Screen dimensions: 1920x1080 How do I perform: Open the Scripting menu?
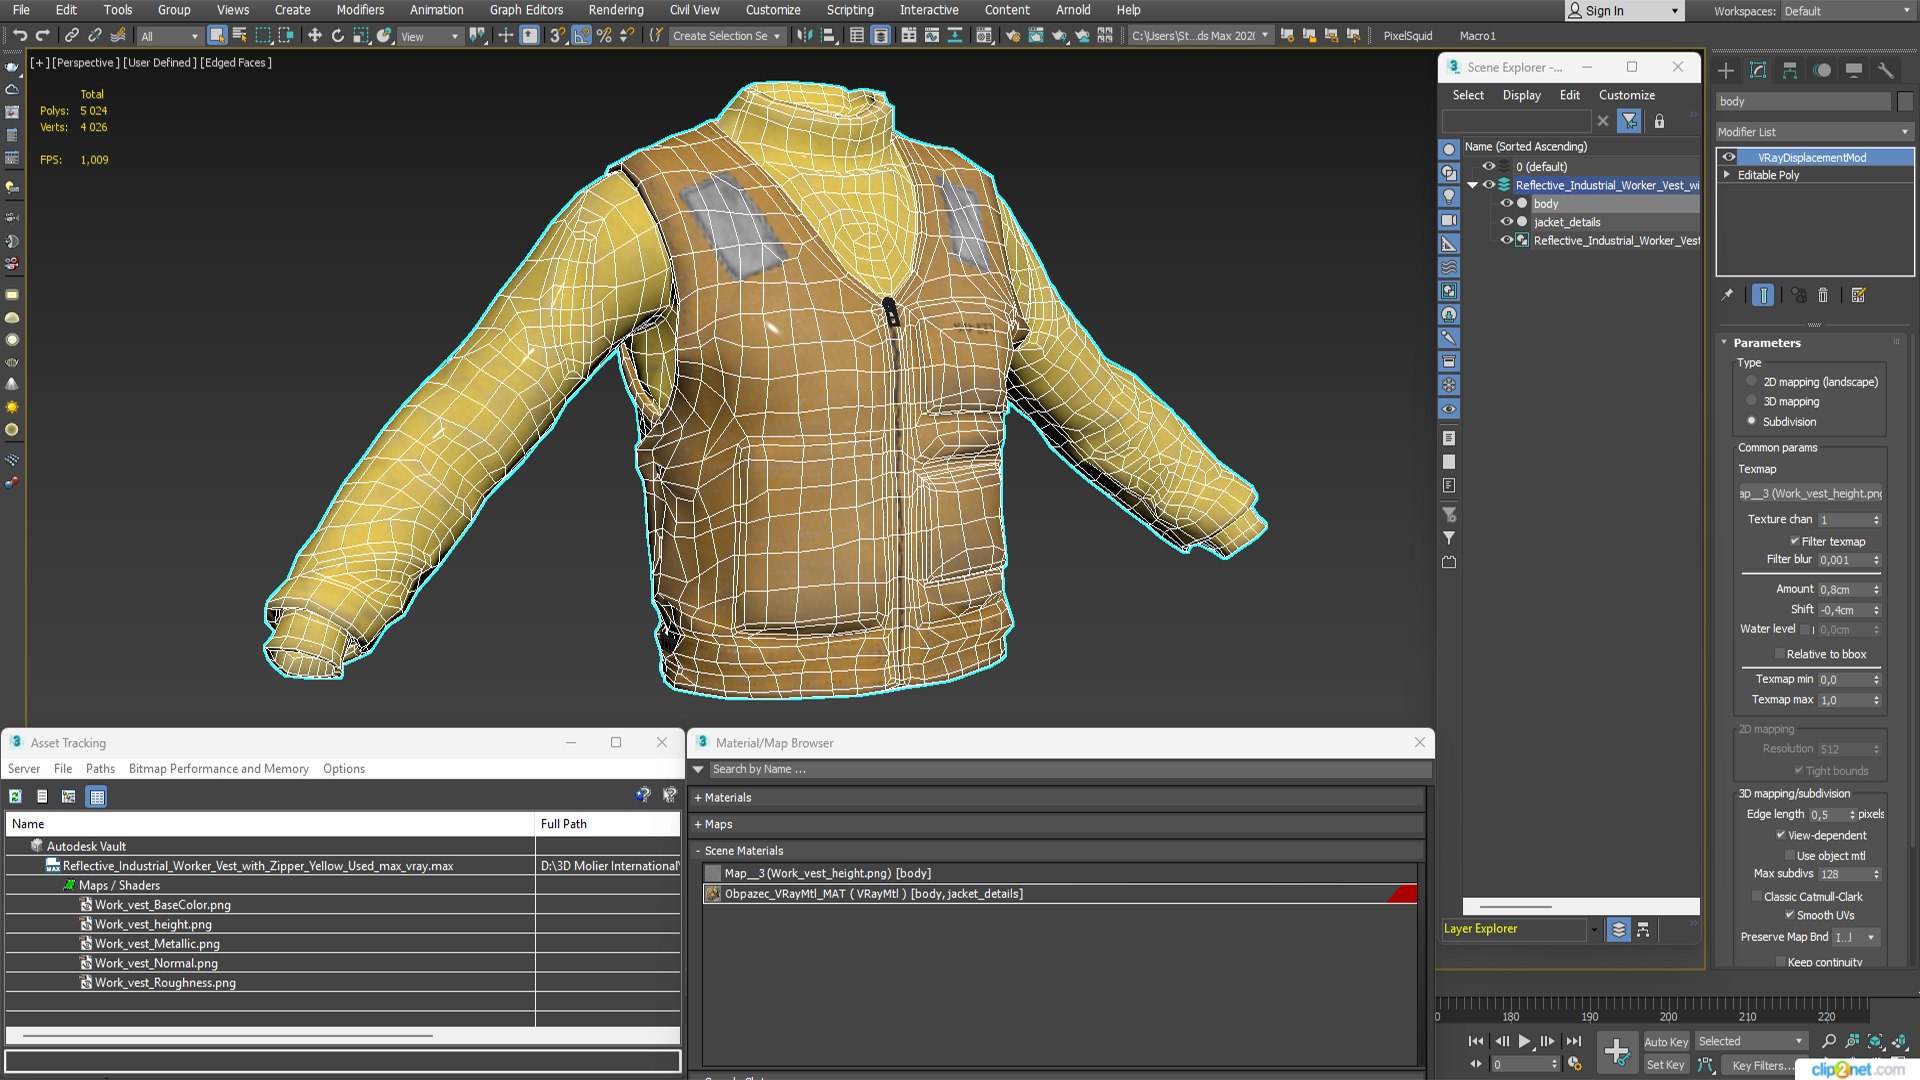pyautogui.click(x=850, y=10)
